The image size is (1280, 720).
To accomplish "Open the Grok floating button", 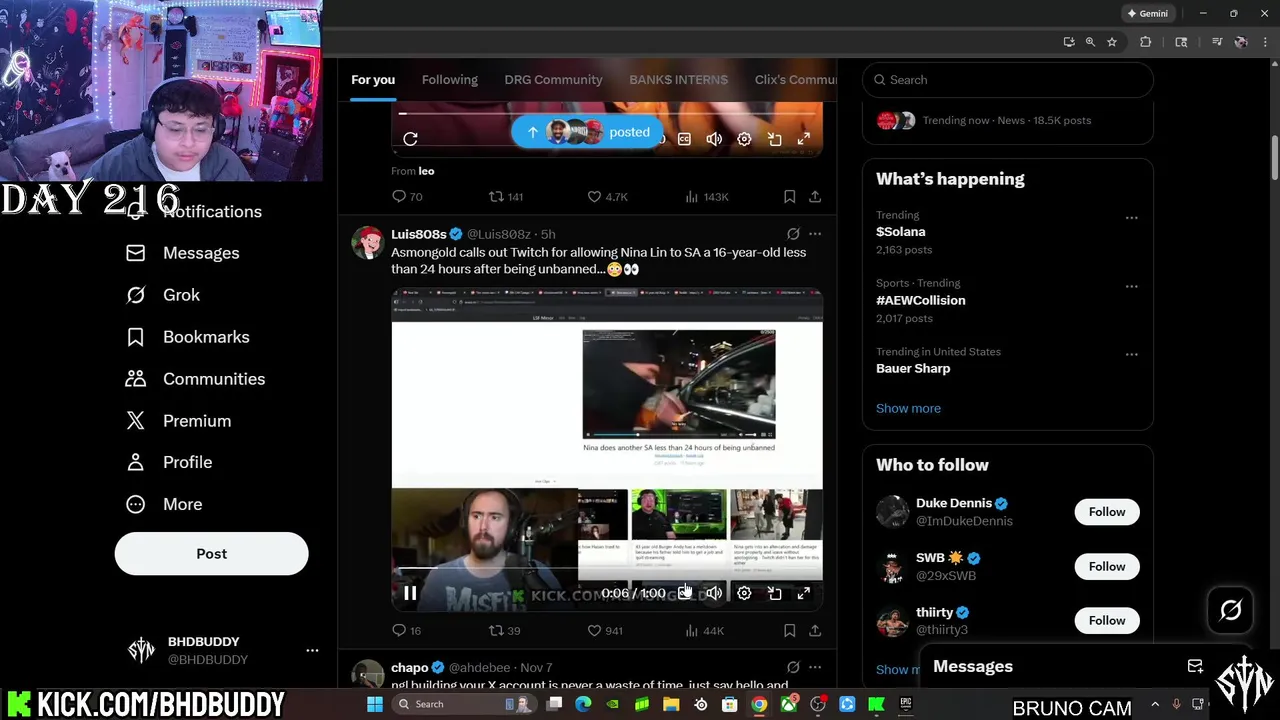I will 1230,610.
